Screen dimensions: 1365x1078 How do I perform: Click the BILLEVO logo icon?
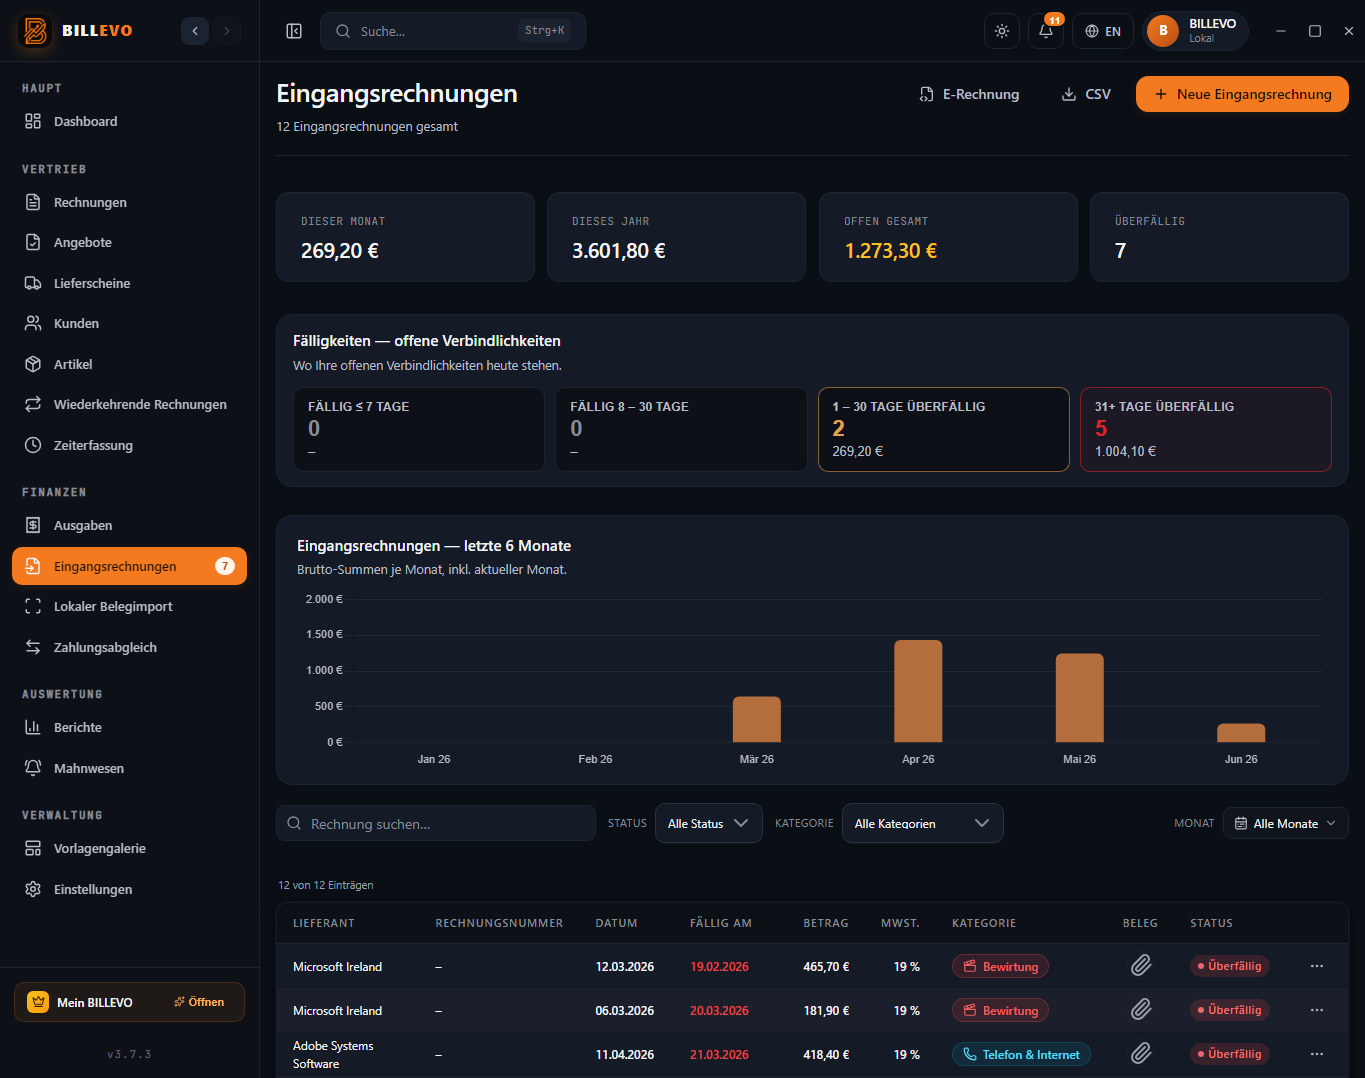[x=35, y=31]
